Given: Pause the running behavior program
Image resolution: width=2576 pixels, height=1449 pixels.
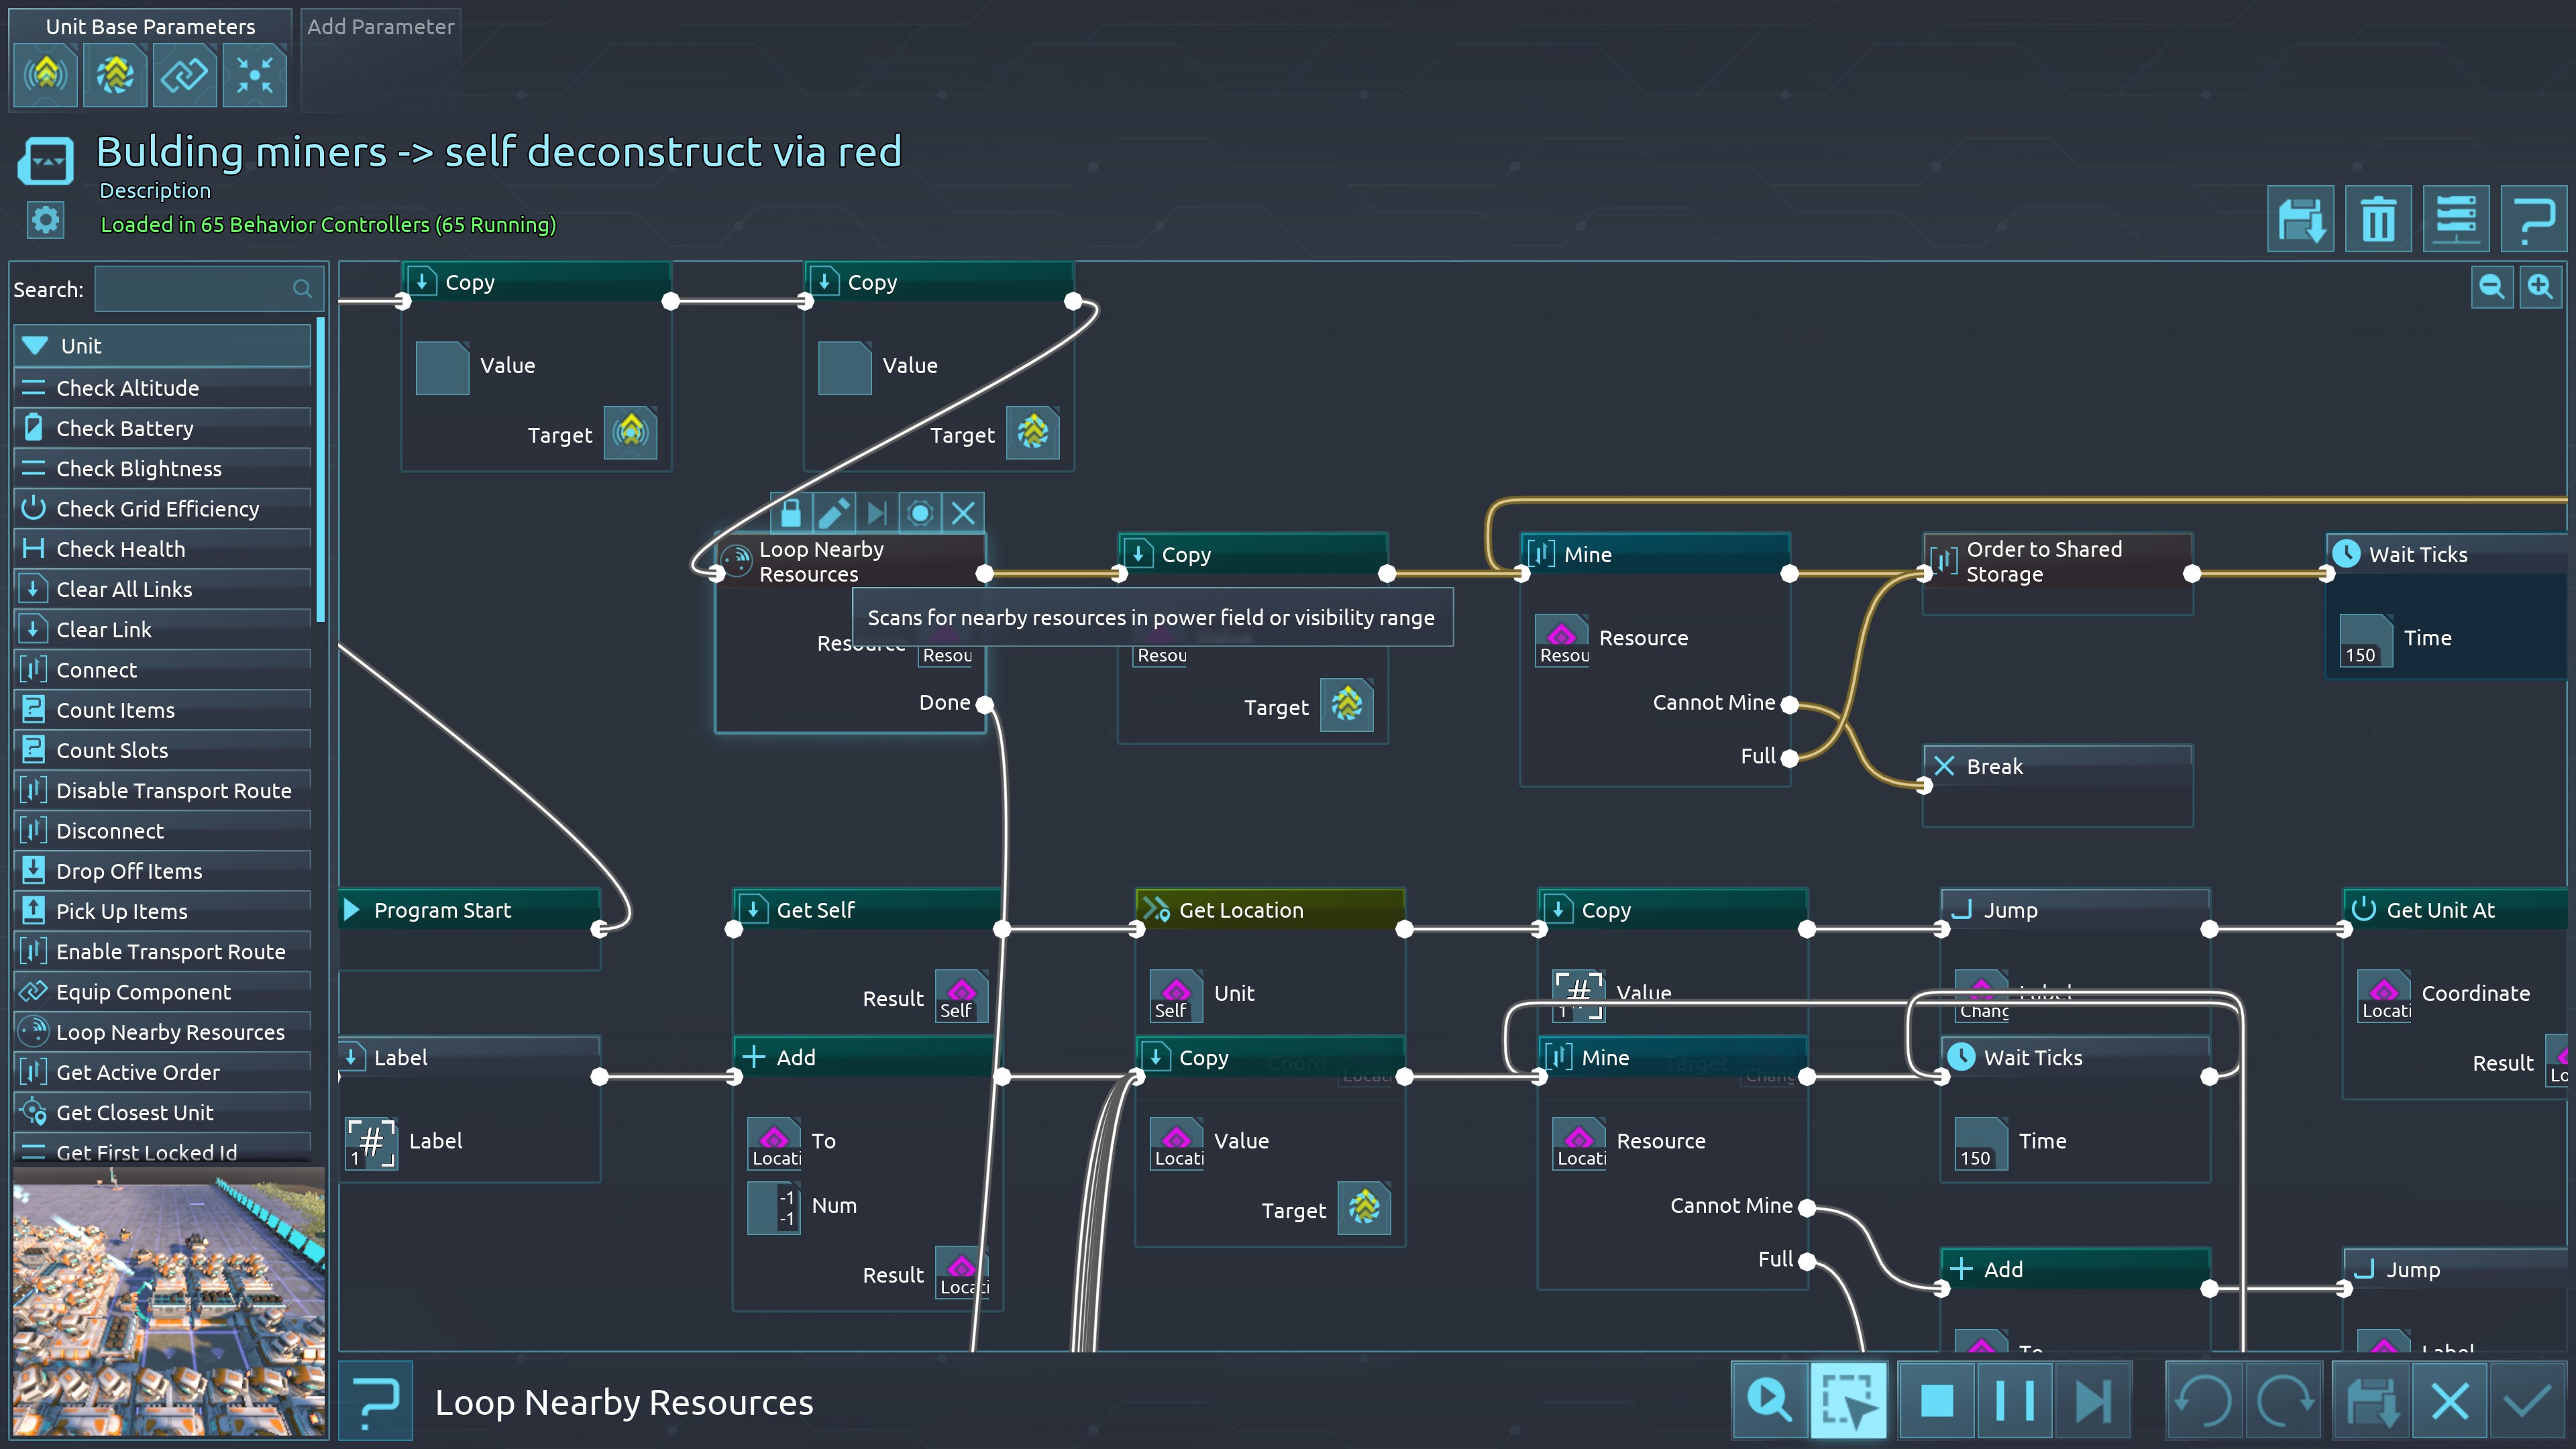Looking at the screenshot, I should click(x=2015, y=1400).
